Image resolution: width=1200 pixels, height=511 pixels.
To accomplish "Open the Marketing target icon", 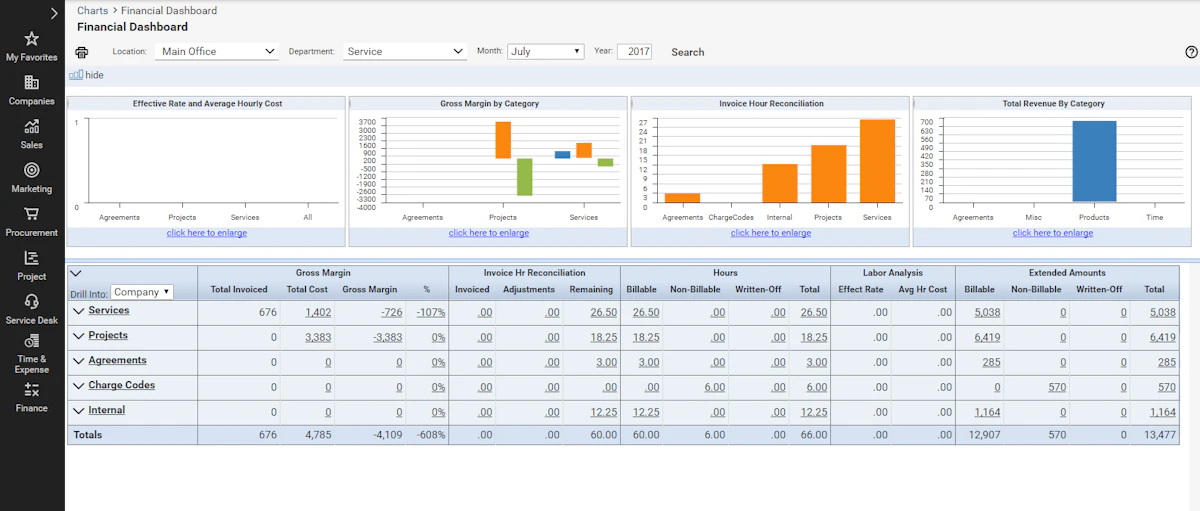I will [32, 171].
